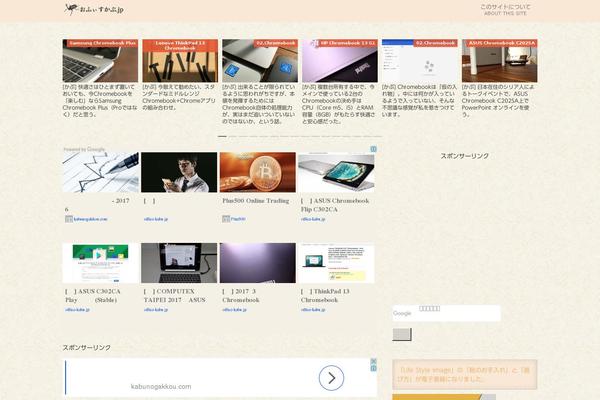Open the ASUS C302CA Play Stable thumbnail
Image resolution: width=600 pixels, height=400 pixels.
point(101,263)
